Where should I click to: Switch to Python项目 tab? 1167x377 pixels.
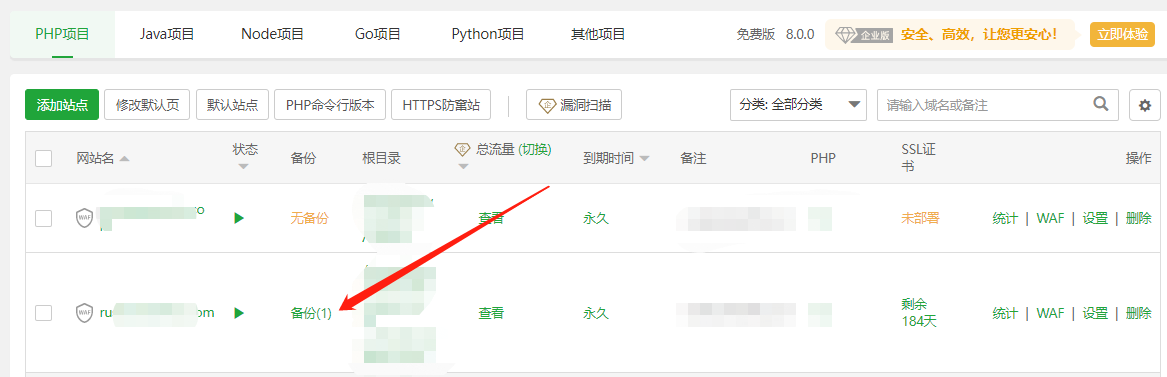488,34
